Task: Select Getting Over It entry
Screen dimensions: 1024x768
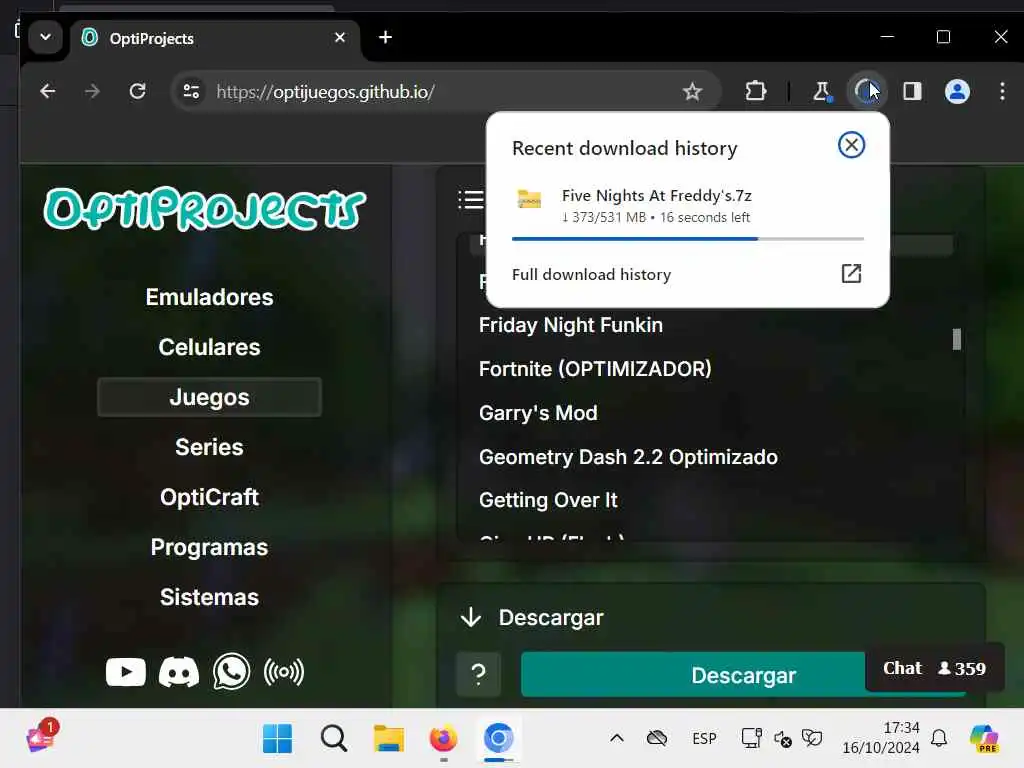Action: click(x=548, y=500)
